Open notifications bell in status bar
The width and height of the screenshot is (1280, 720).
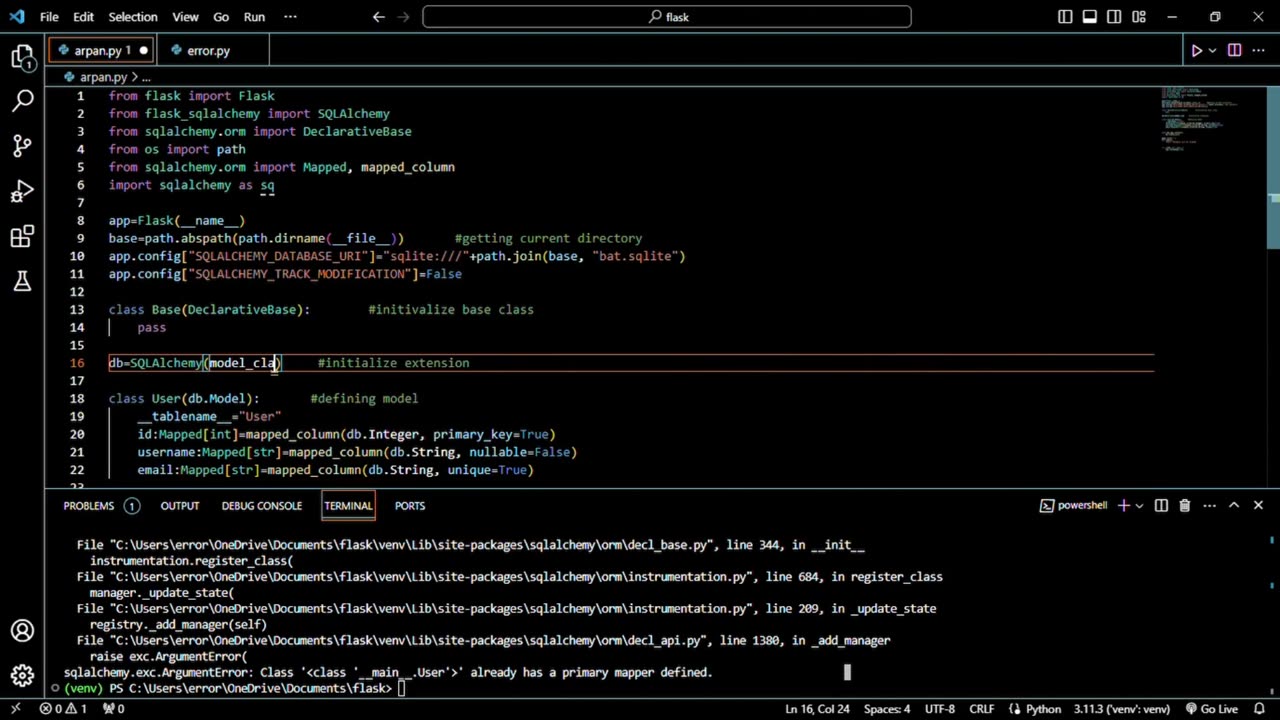coord(1259,709)
